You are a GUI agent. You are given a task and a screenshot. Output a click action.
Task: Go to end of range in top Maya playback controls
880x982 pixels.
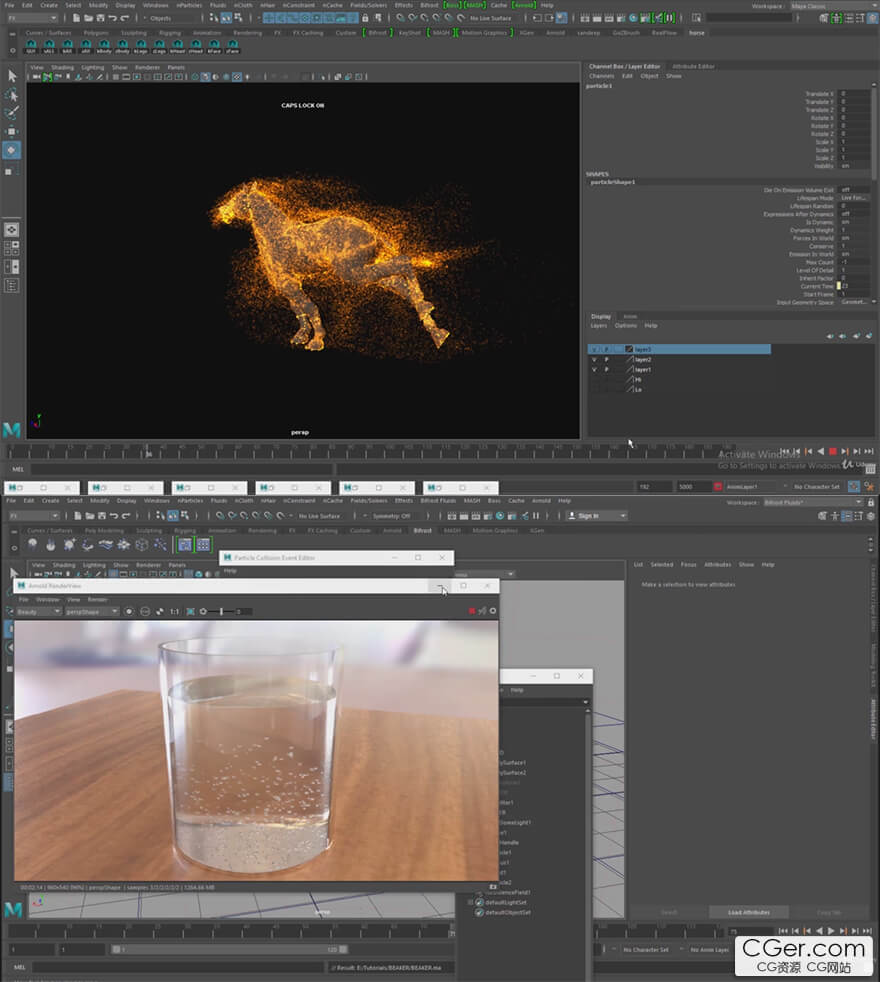(x=869, y=451)
